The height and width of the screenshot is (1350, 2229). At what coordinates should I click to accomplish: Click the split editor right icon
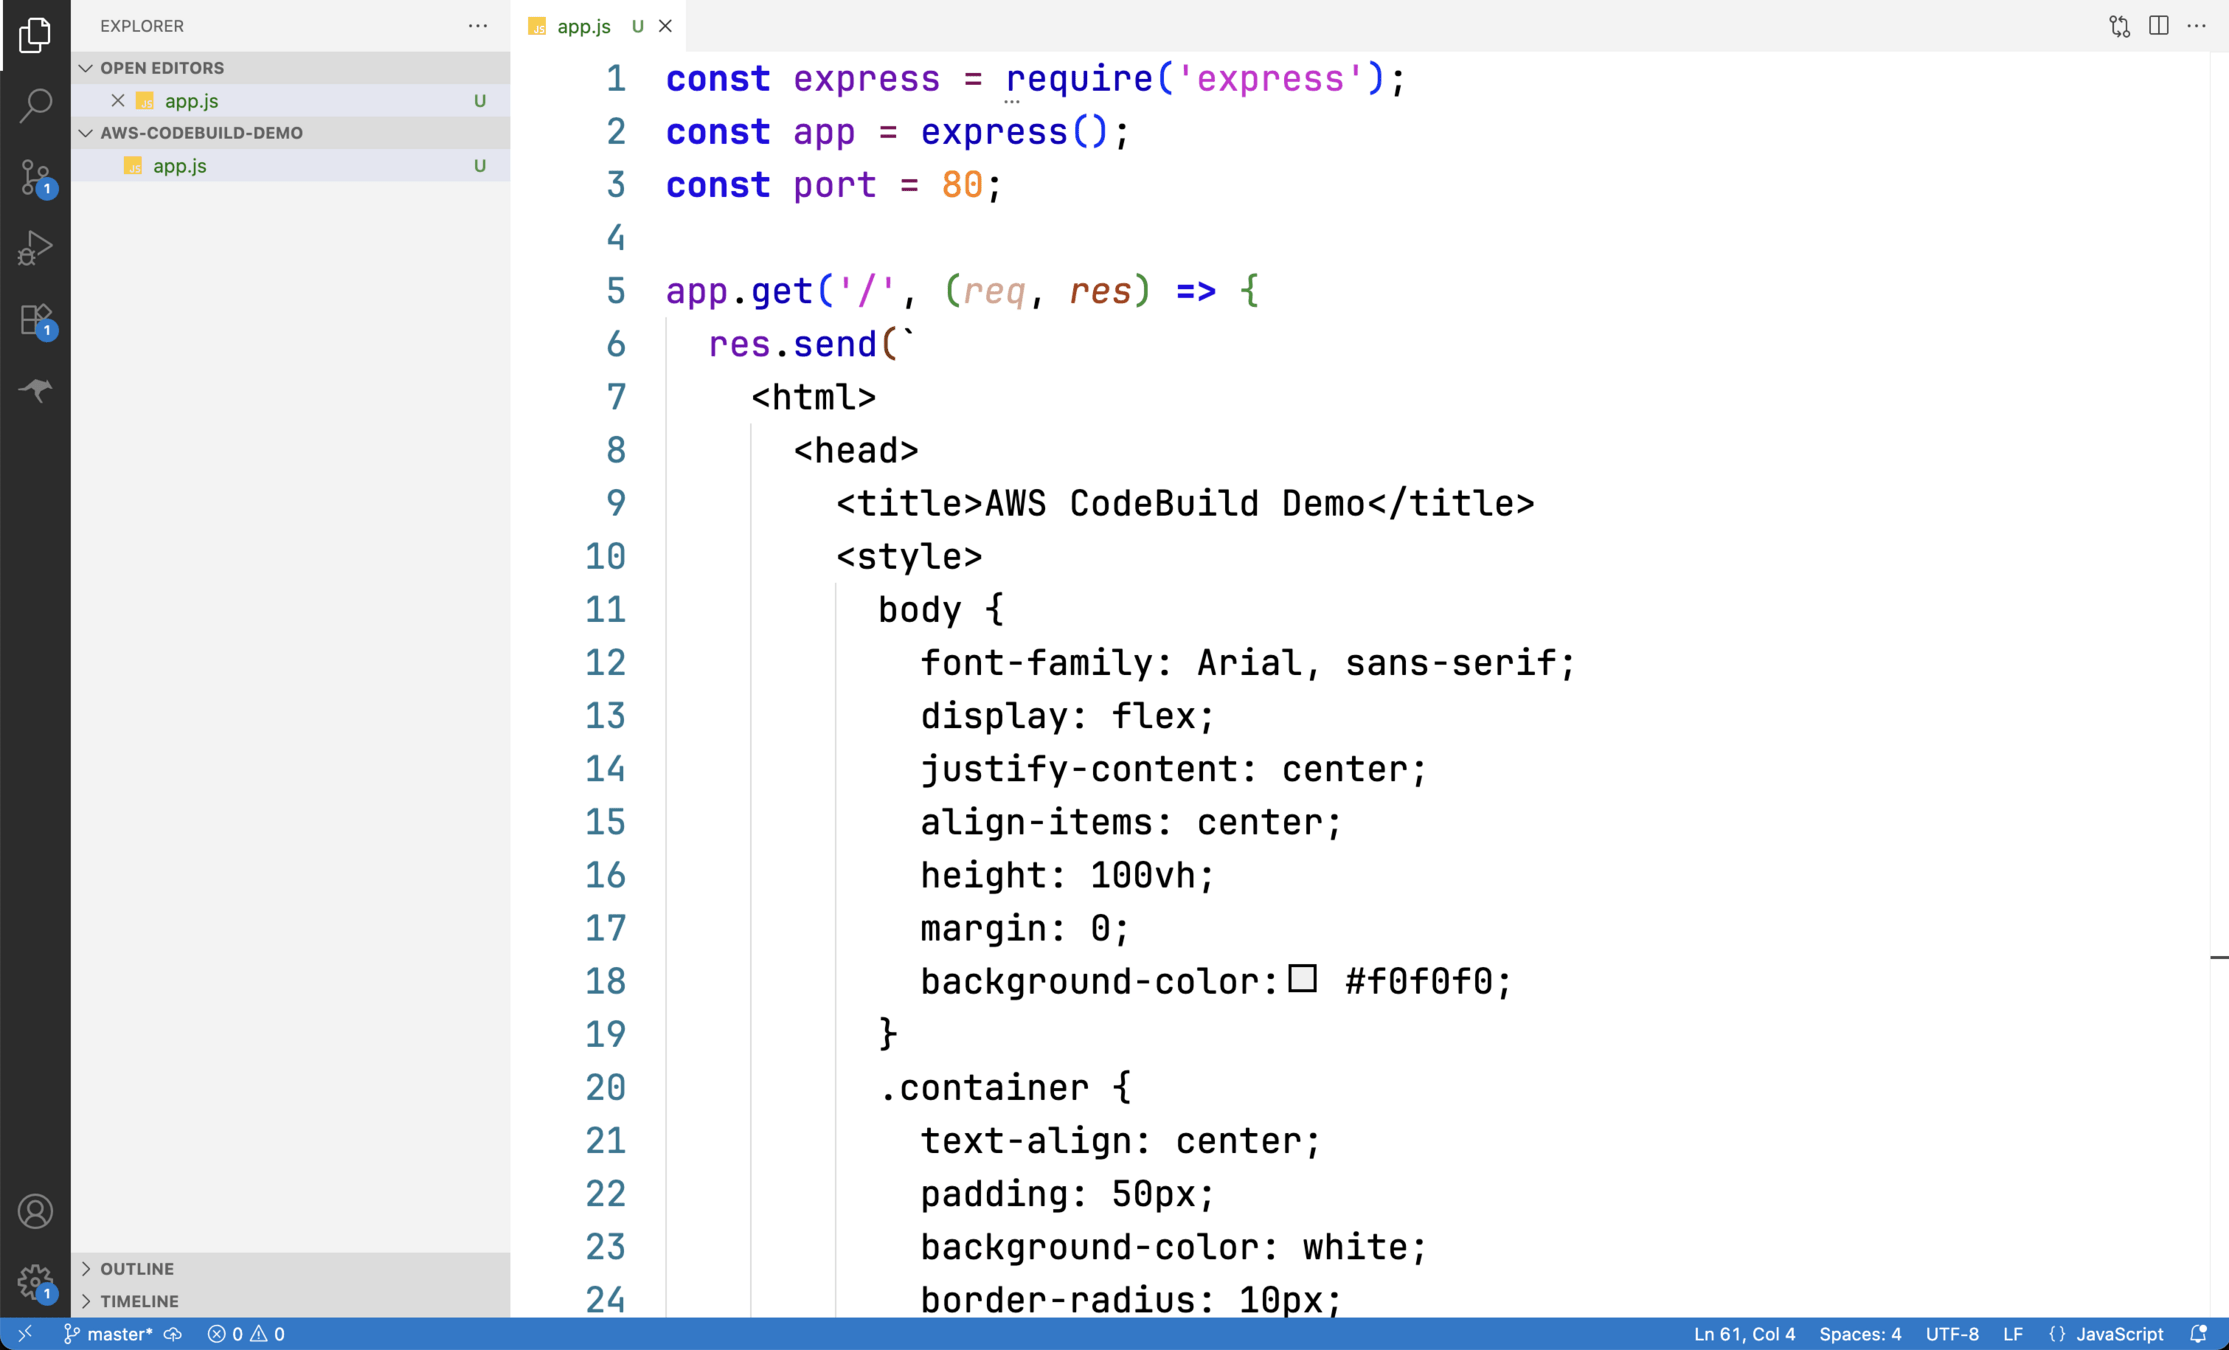(2158, 26)
